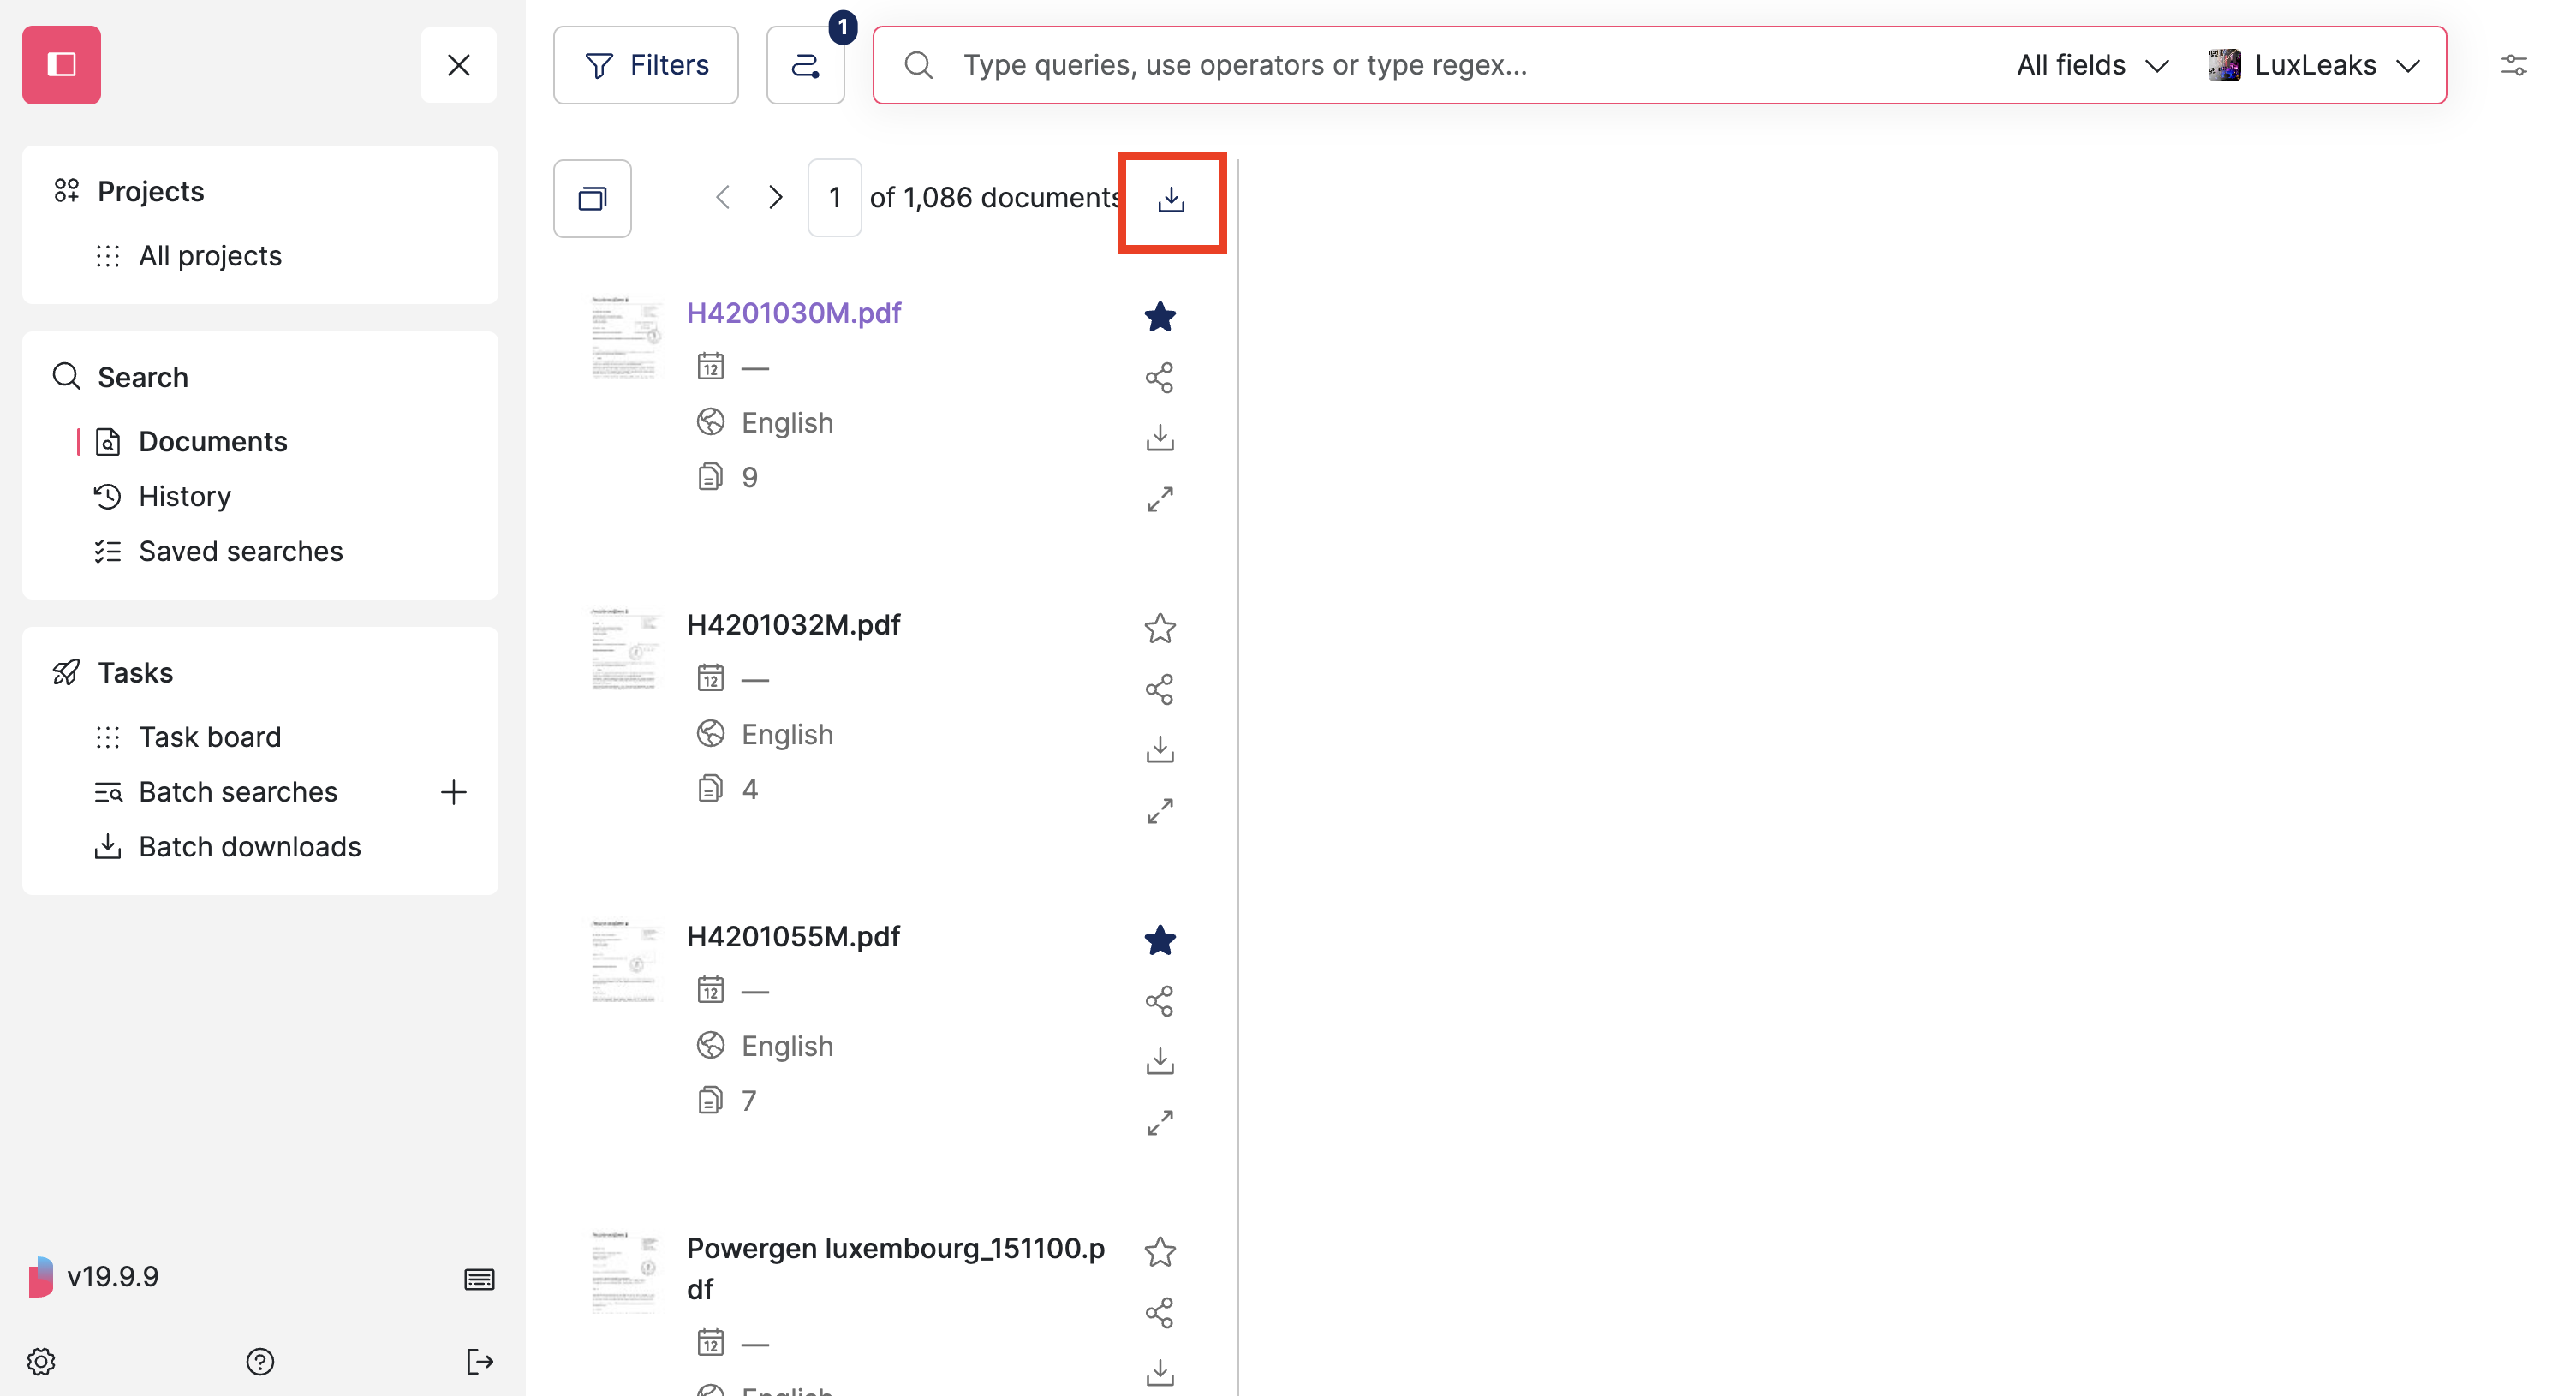Open the Filters panel

click(645, 64)
